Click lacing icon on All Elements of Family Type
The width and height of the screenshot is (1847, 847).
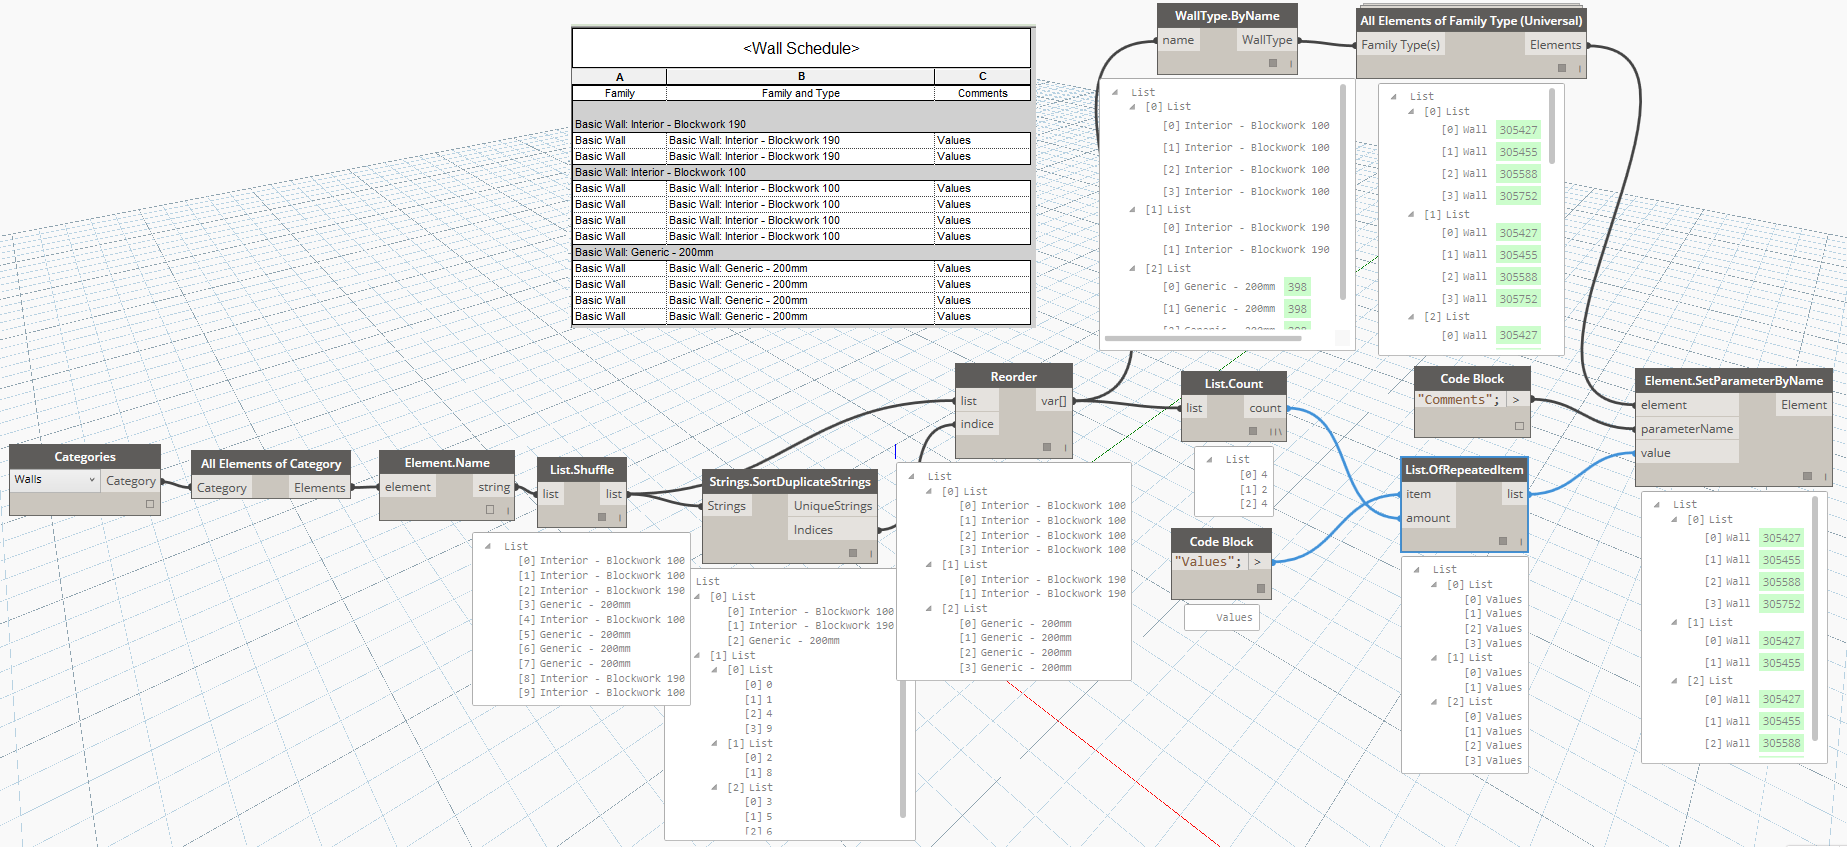point(1579,68)
